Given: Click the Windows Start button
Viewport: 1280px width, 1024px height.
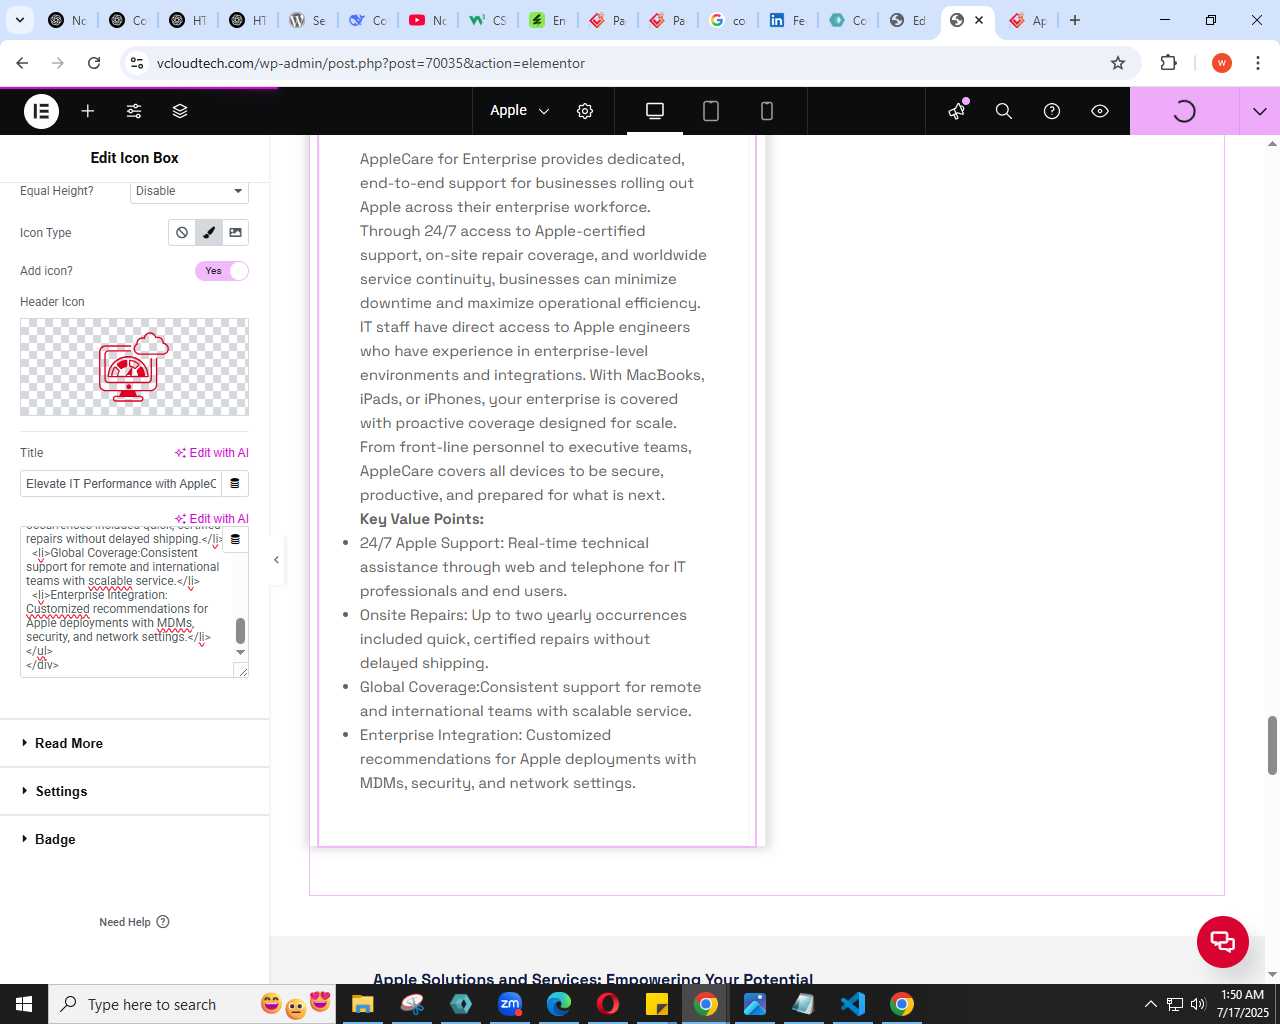Looking at the screenshot, I should tap(24, 1004).
